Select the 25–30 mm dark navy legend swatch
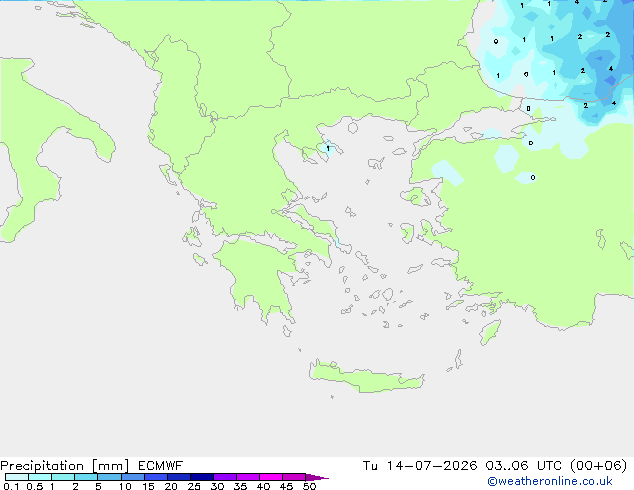 pos(202,477)
